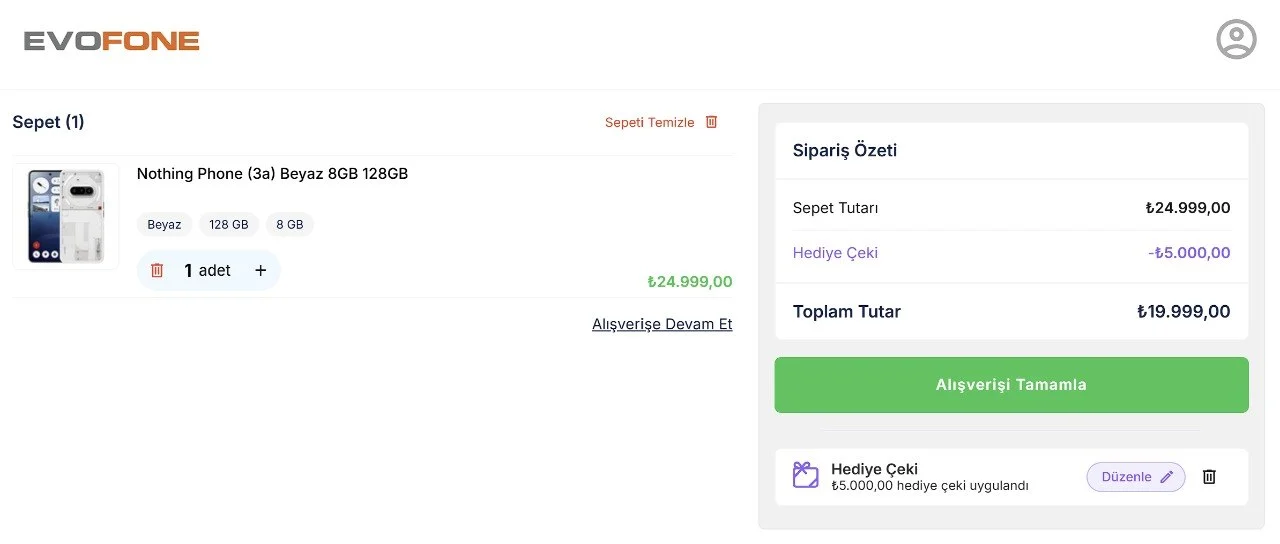
Task: Click the Hediye Çeki row in the order summary
Action: point(1011,253)
